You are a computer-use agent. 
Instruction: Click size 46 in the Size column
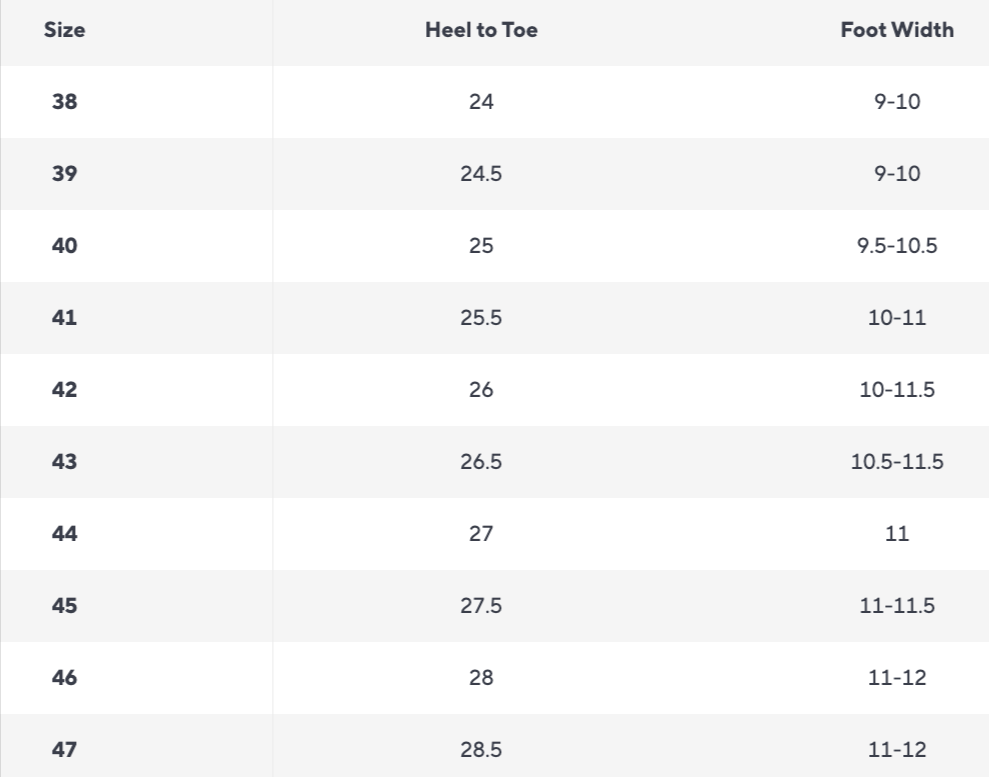[65, 678]
